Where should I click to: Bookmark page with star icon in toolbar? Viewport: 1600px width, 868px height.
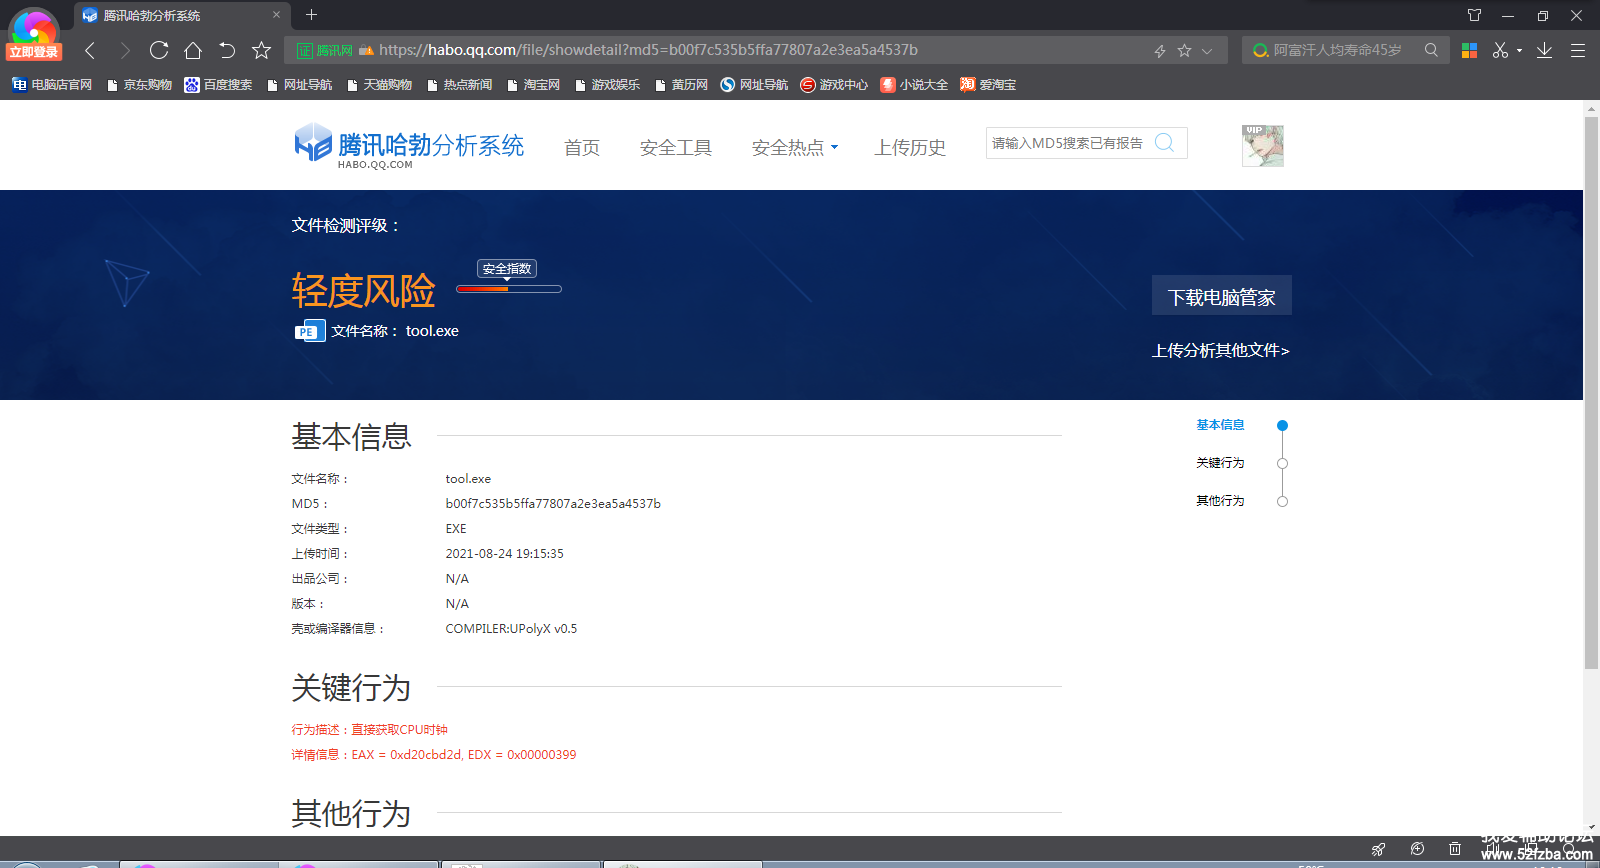click(262, 50)
